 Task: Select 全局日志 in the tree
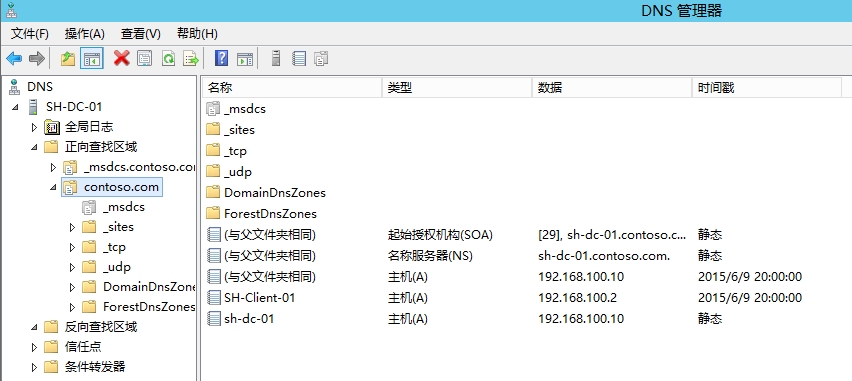click(89, 127)
